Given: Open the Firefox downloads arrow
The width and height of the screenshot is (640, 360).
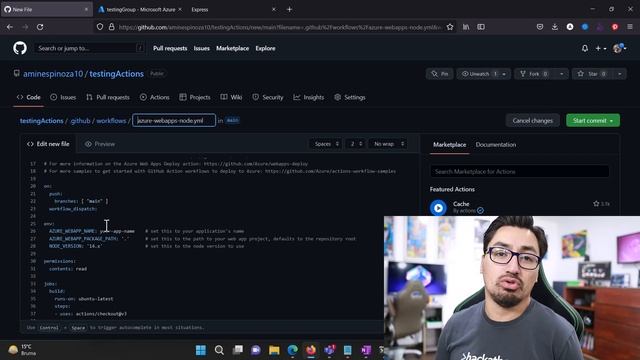Looking at the screenshot, I should (x=555, y=27).
